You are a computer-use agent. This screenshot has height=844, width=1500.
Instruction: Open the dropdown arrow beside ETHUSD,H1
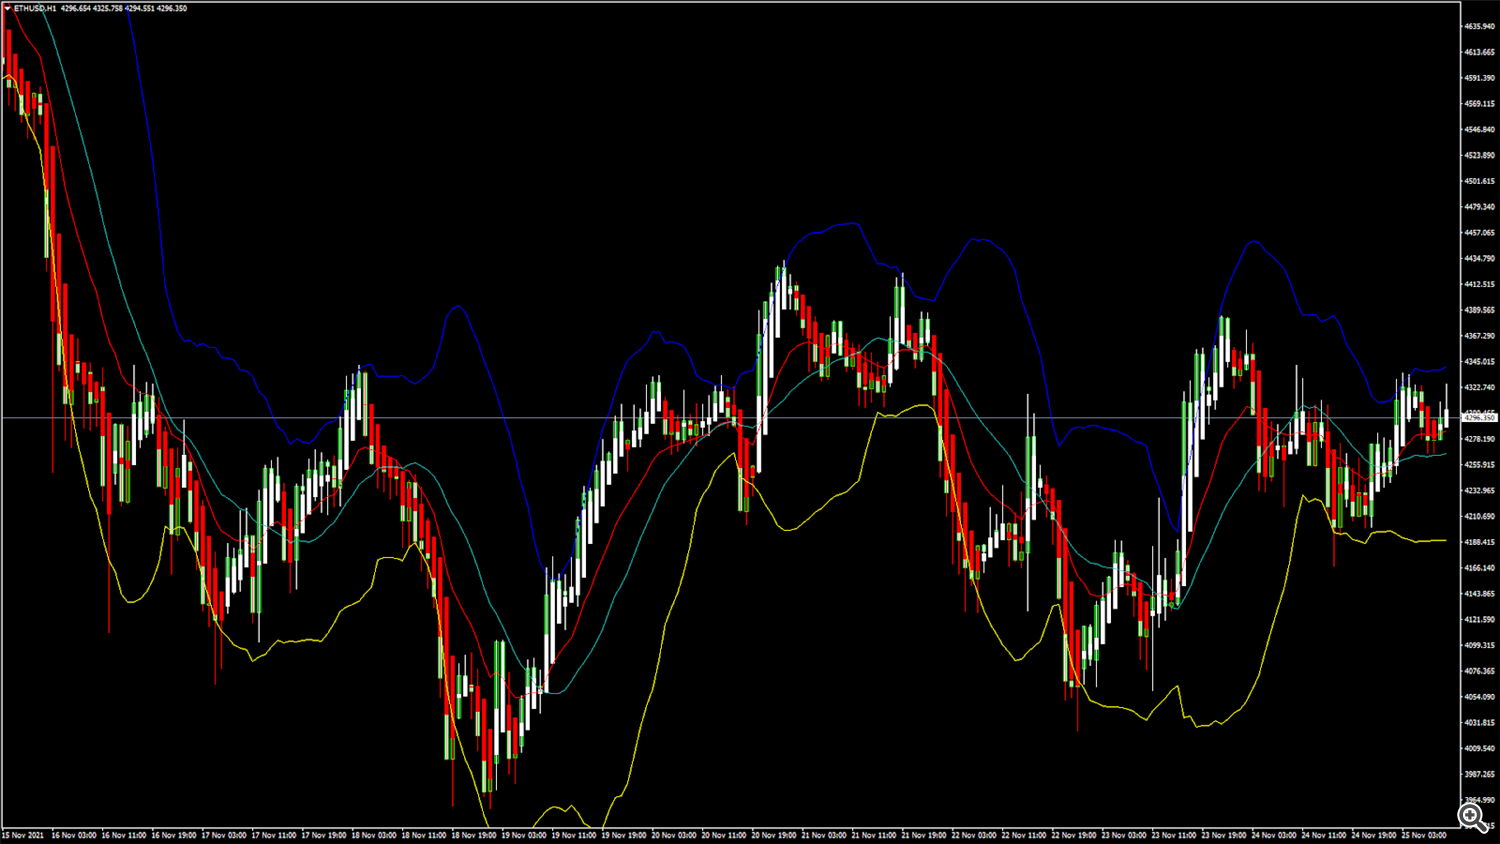[7, 8]
